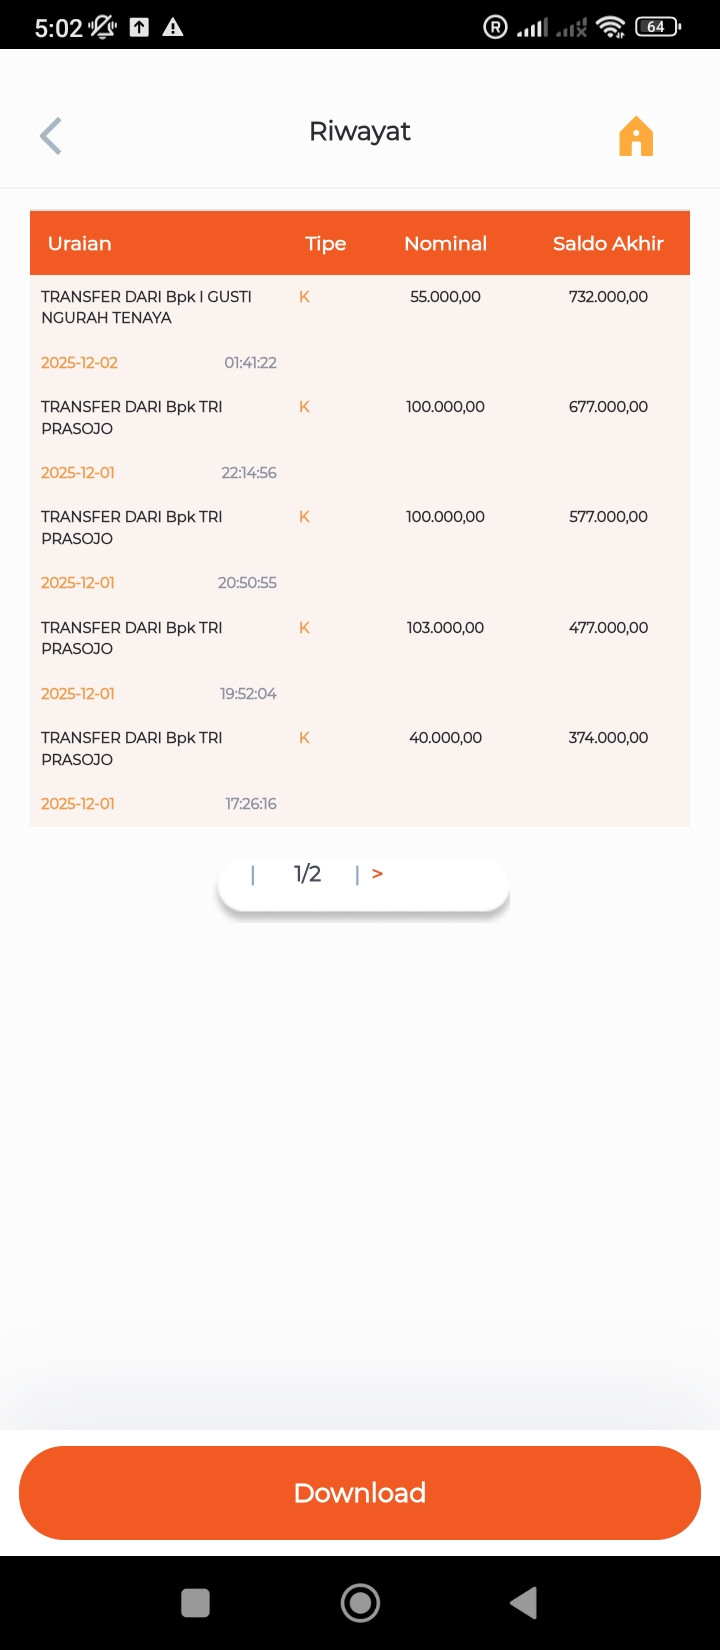
Task: Tap the 1/2 page indicator
Action: tap(308, 874)
